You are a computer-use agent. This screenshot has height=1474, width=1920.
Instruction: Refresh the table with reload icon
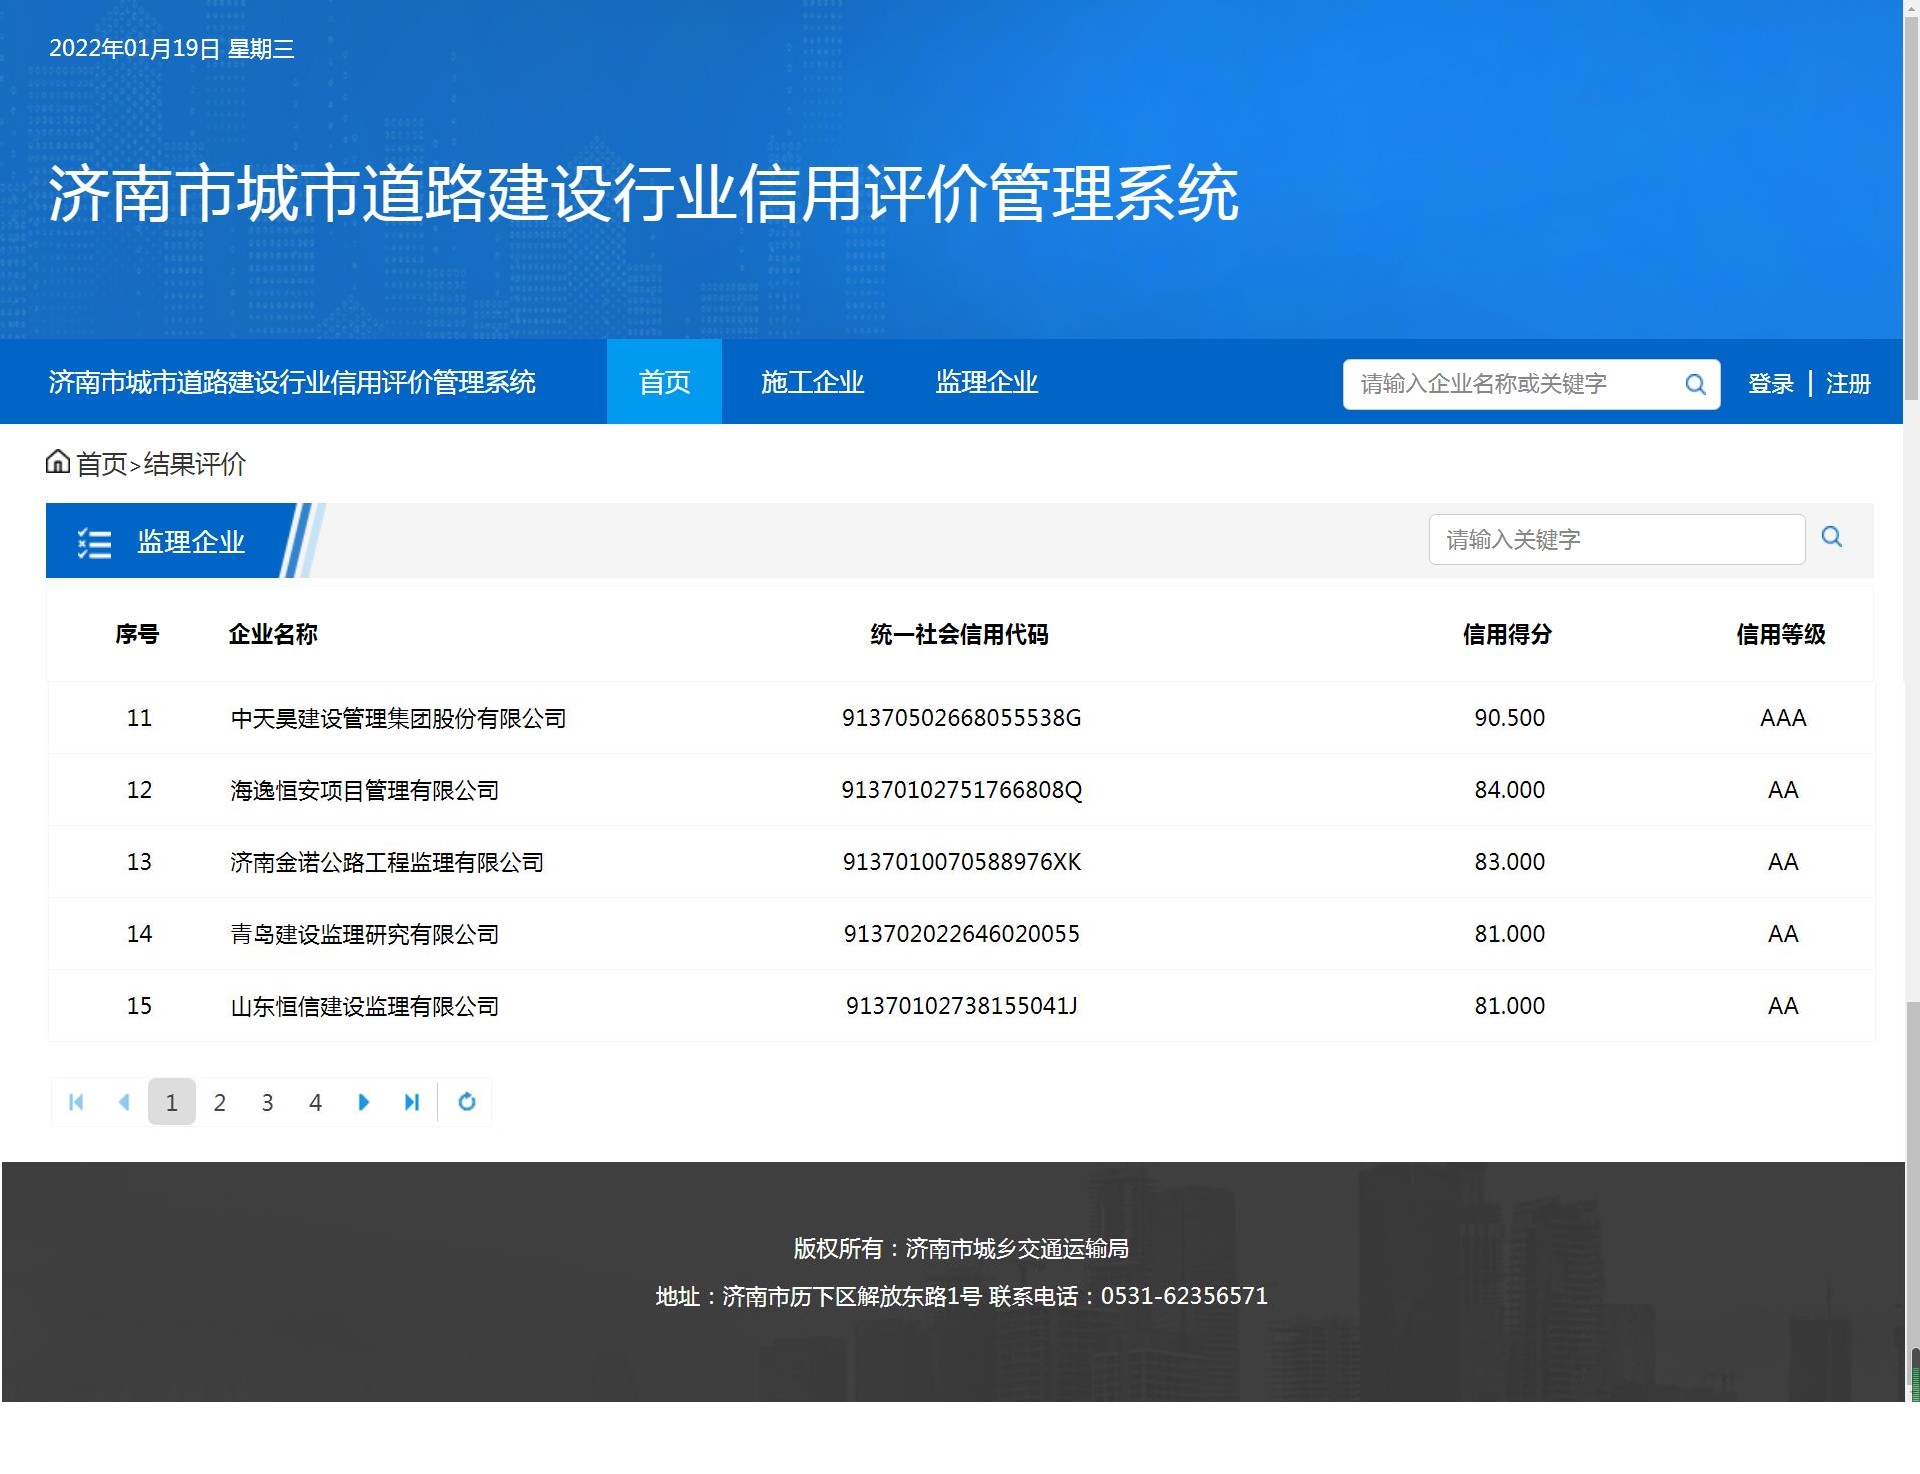(467, 1102)
